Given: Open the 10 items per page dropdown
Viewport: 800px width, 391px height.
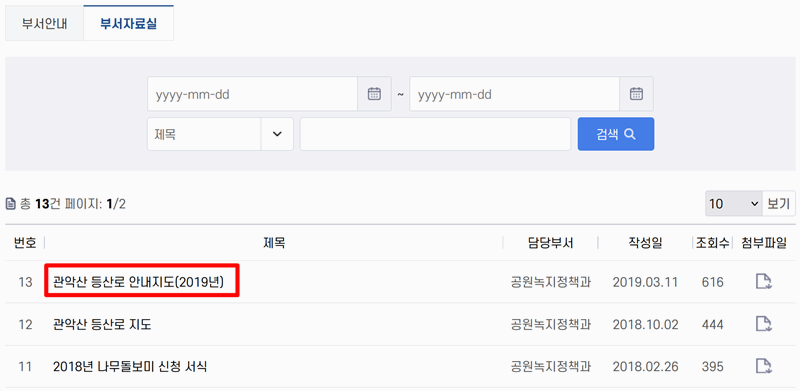Looking at the screenshot, I should pyautogui.click(x=734, y=204).
